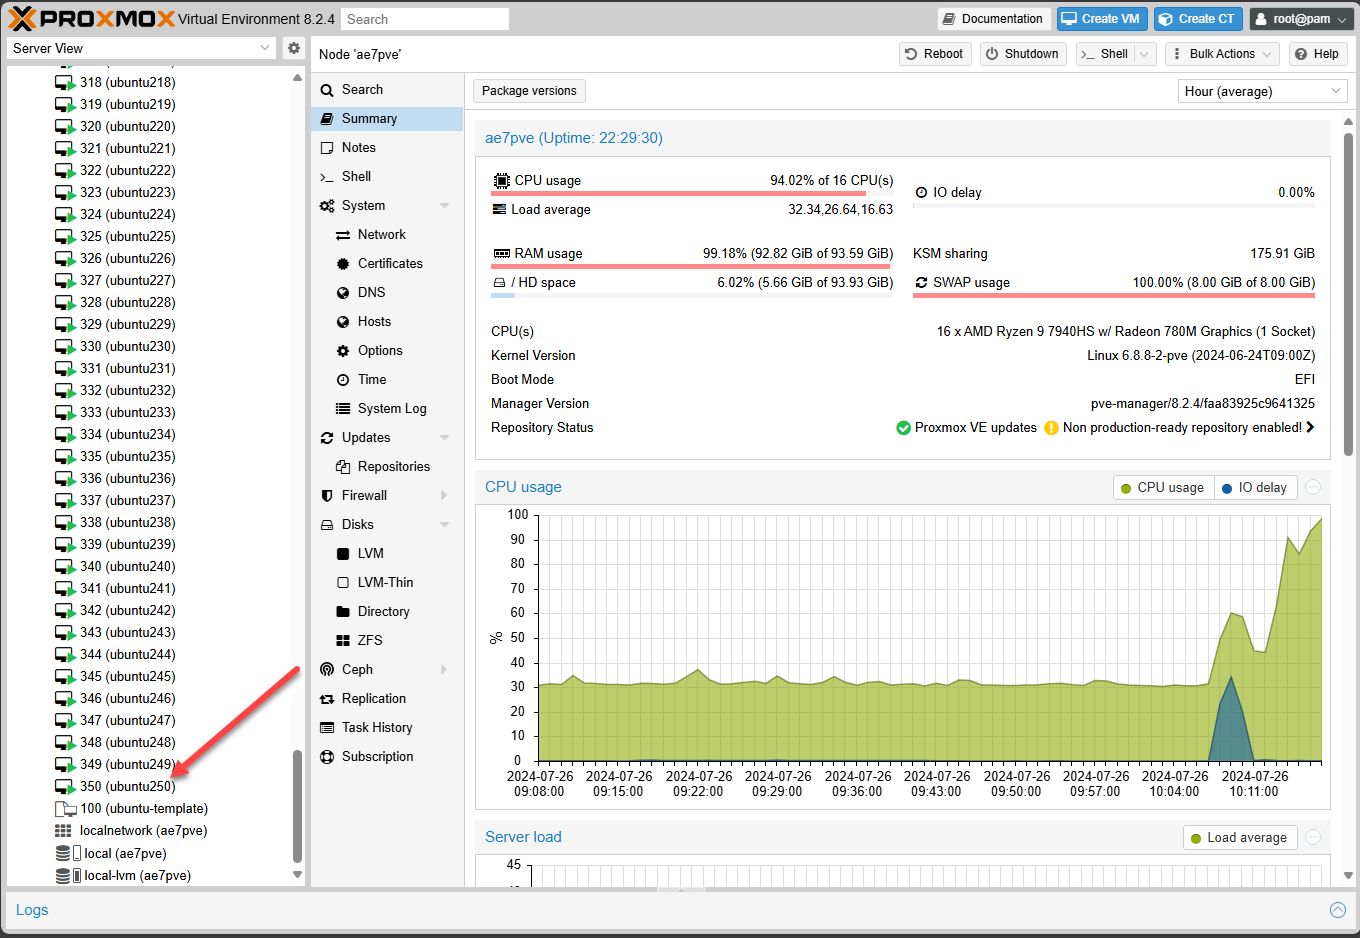Click the CPU usage progress bar

click(692, 193)
